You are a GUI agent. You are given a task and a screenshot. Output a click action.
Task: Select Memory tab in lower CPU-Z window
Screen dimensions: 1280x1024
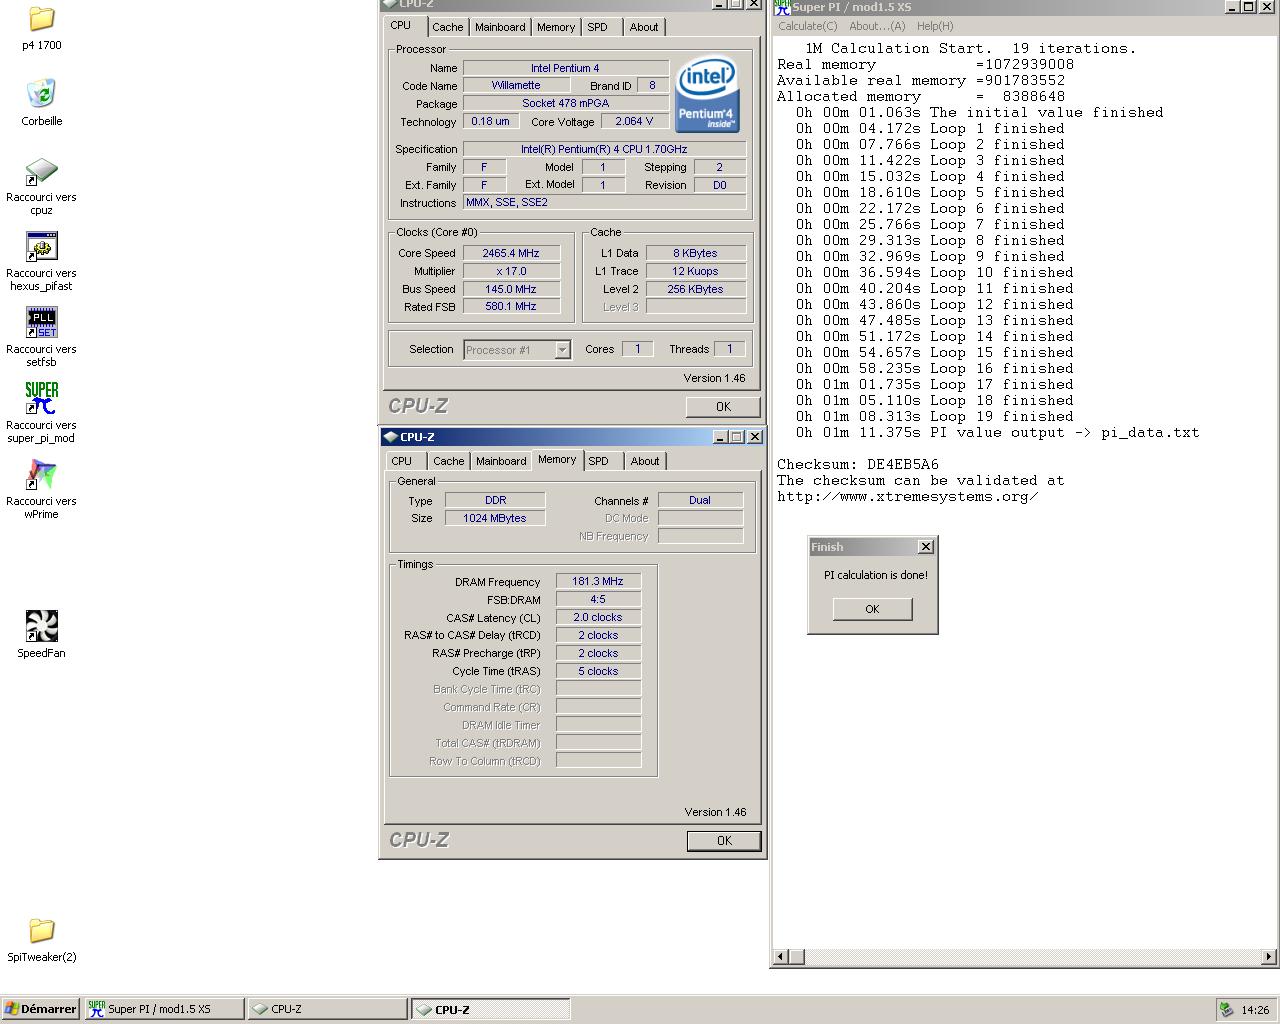[x=557, y=460]
